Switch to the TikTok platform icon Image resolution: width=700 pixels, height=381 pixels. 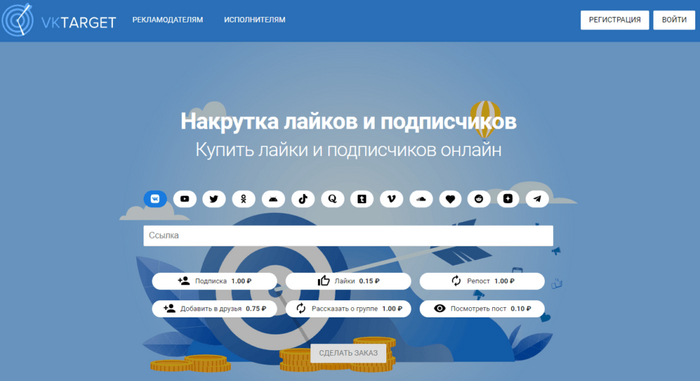[303, 199]
